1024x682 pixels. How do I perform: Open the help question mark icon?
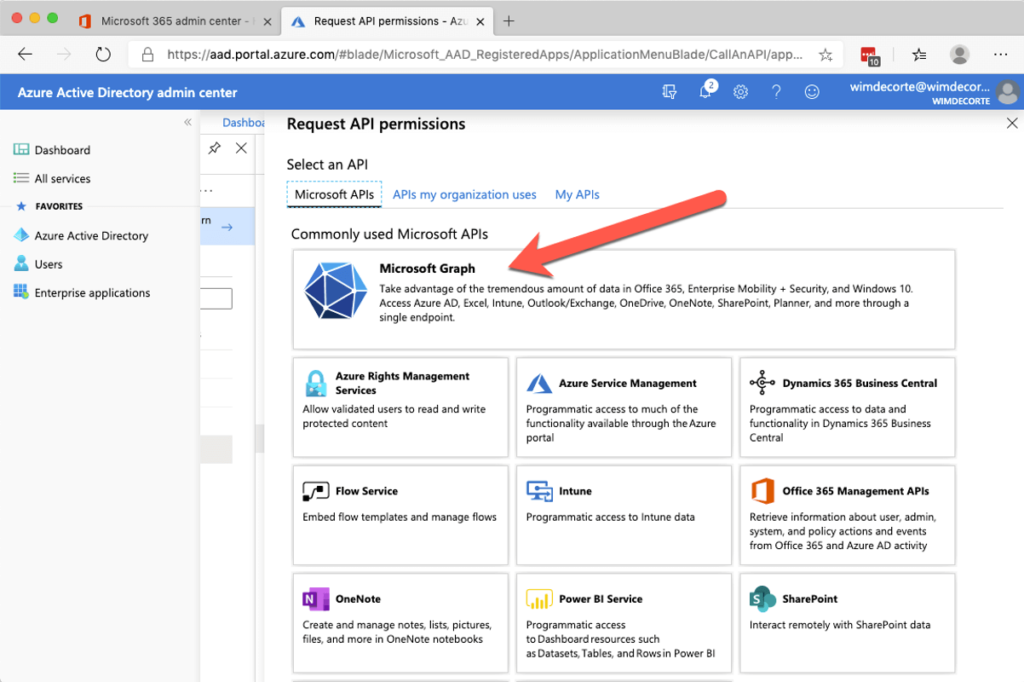click(x=776, y=91)
